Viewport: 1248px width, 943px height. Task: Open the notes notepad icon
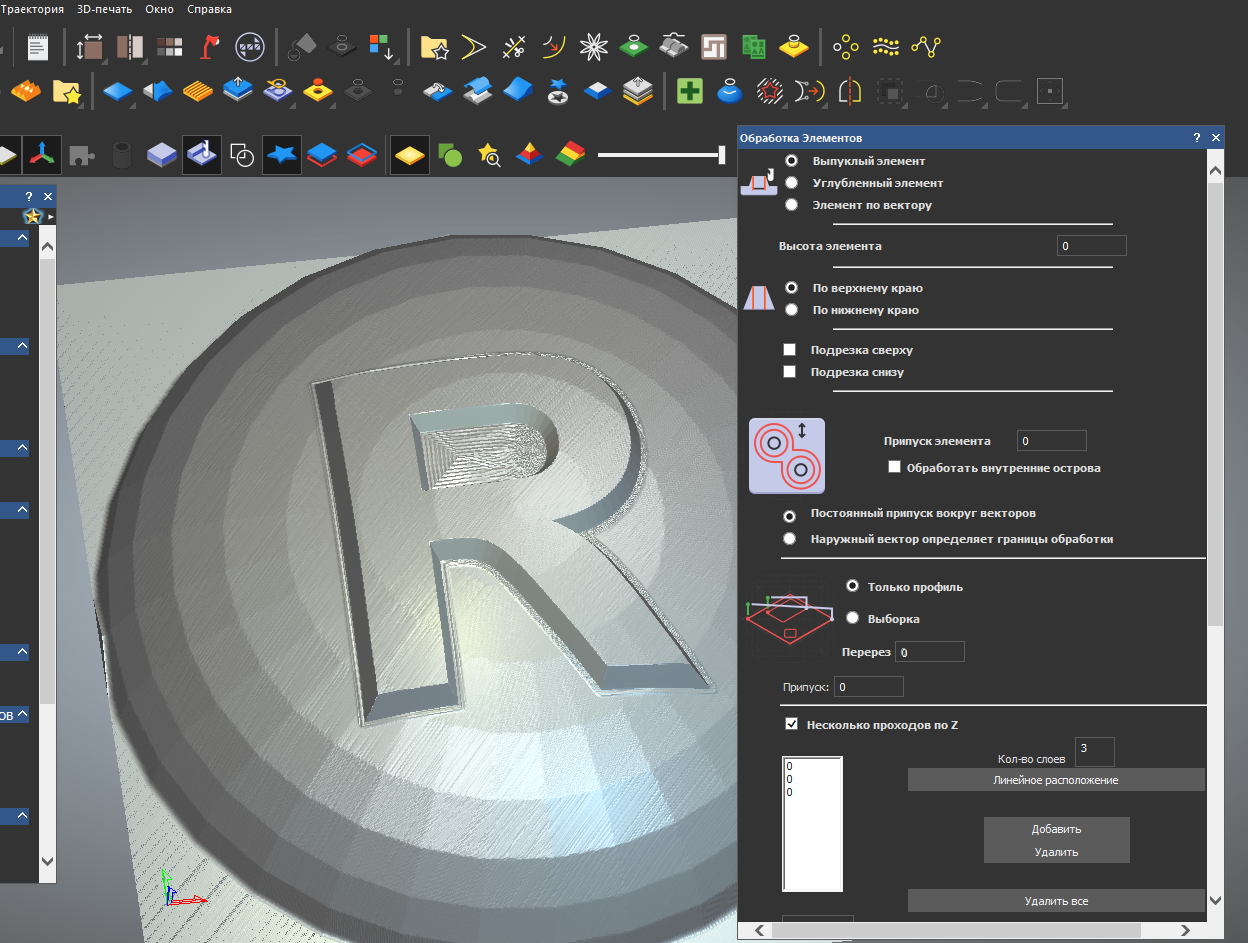click(x=39, y=47)
